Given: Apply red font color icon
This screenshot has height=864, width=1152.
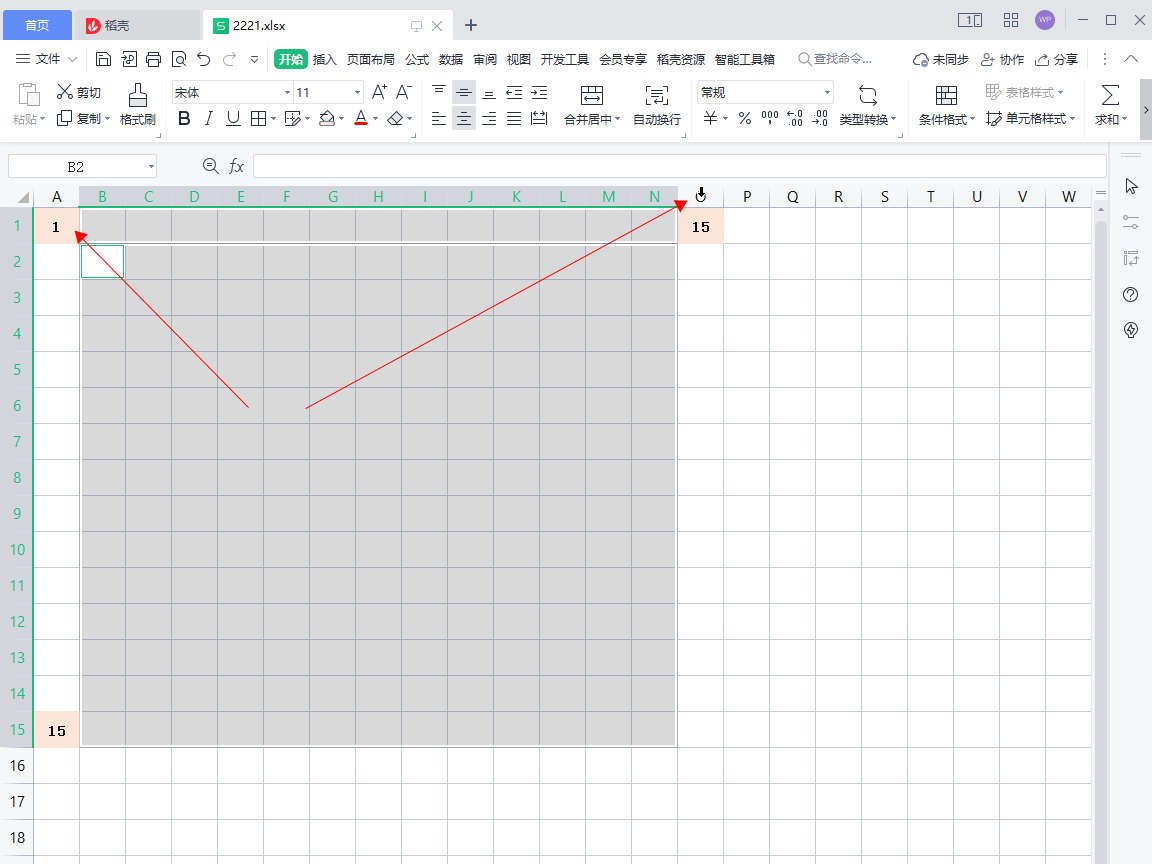Looking at the screenshot, I should pyautogui.click(x=361, y=118).
